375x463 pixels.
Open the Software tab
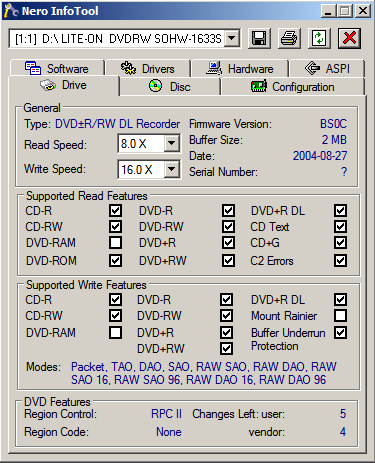(x=57, y=69)
